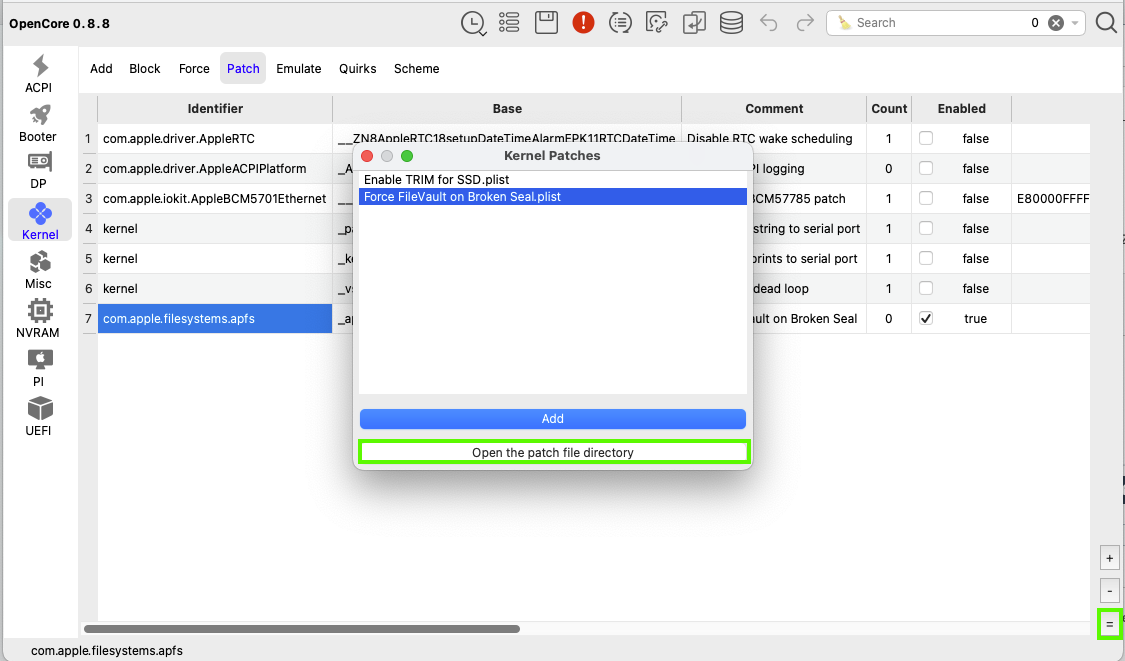Screen dimensions: 1125x661
Task: Click the blue Add button in Kernel Patches
Action: tap(552, 418)
